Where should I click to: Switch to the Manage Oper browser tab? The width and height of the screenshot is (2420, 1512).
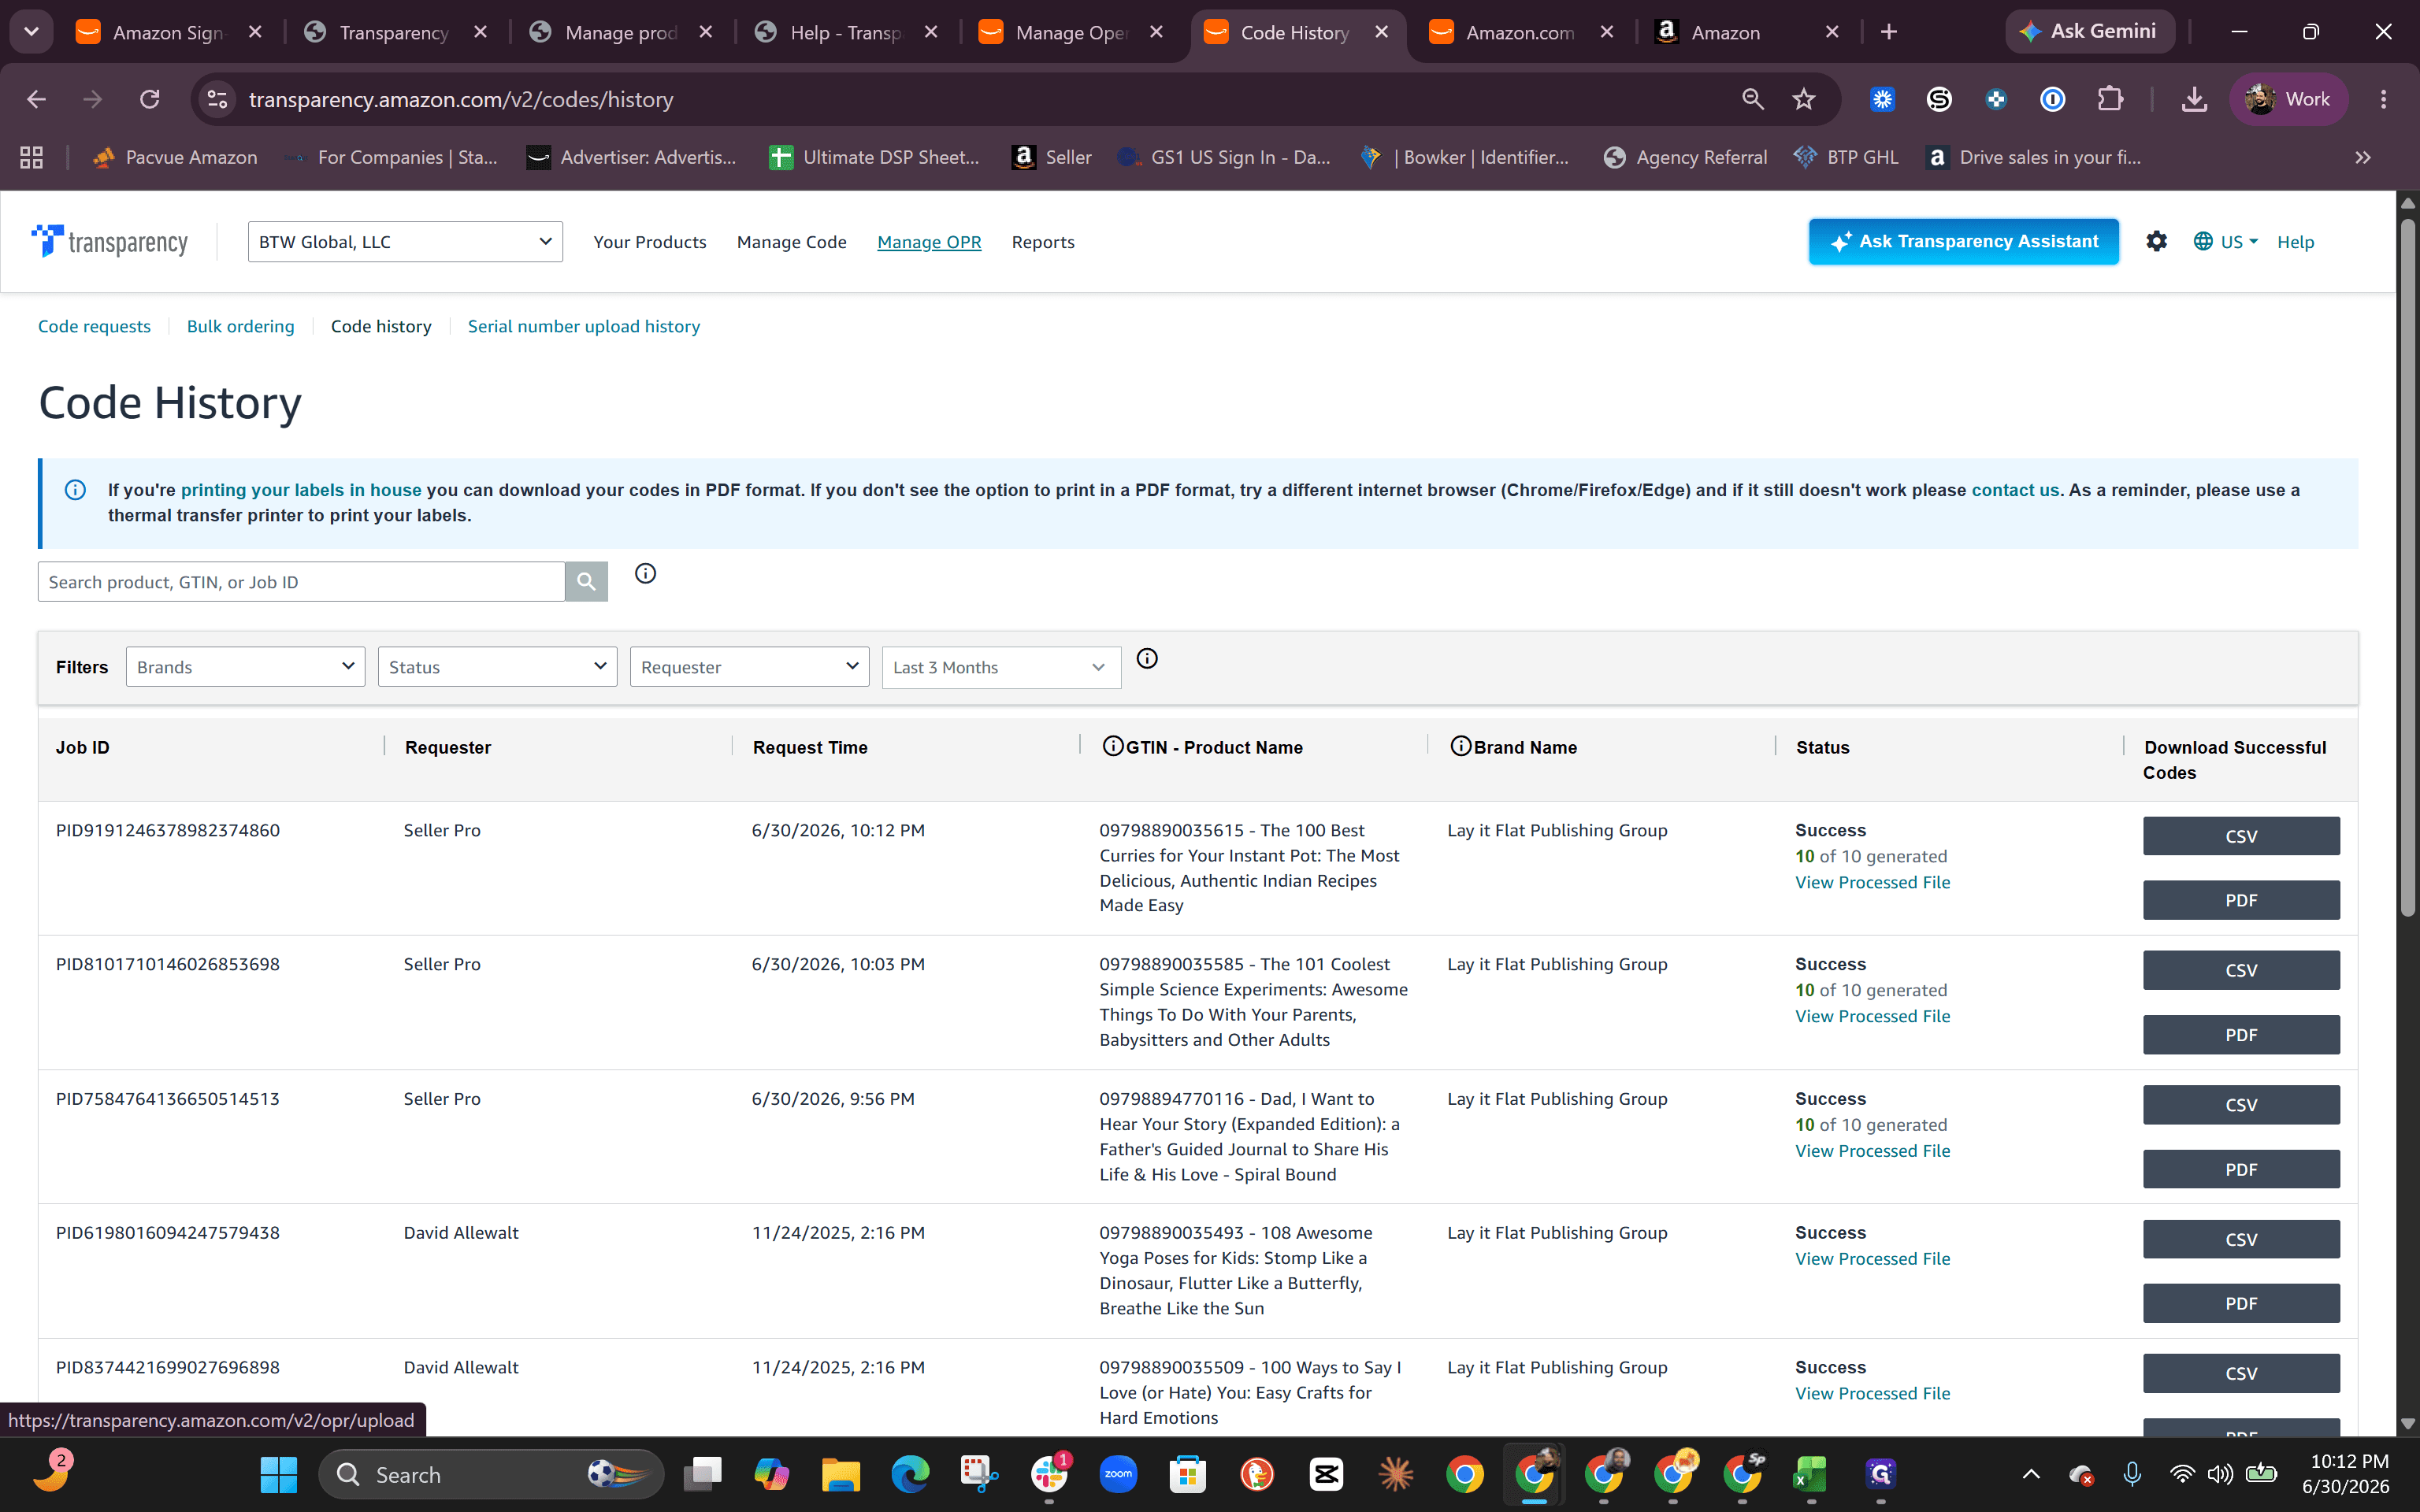(1072, 33)
